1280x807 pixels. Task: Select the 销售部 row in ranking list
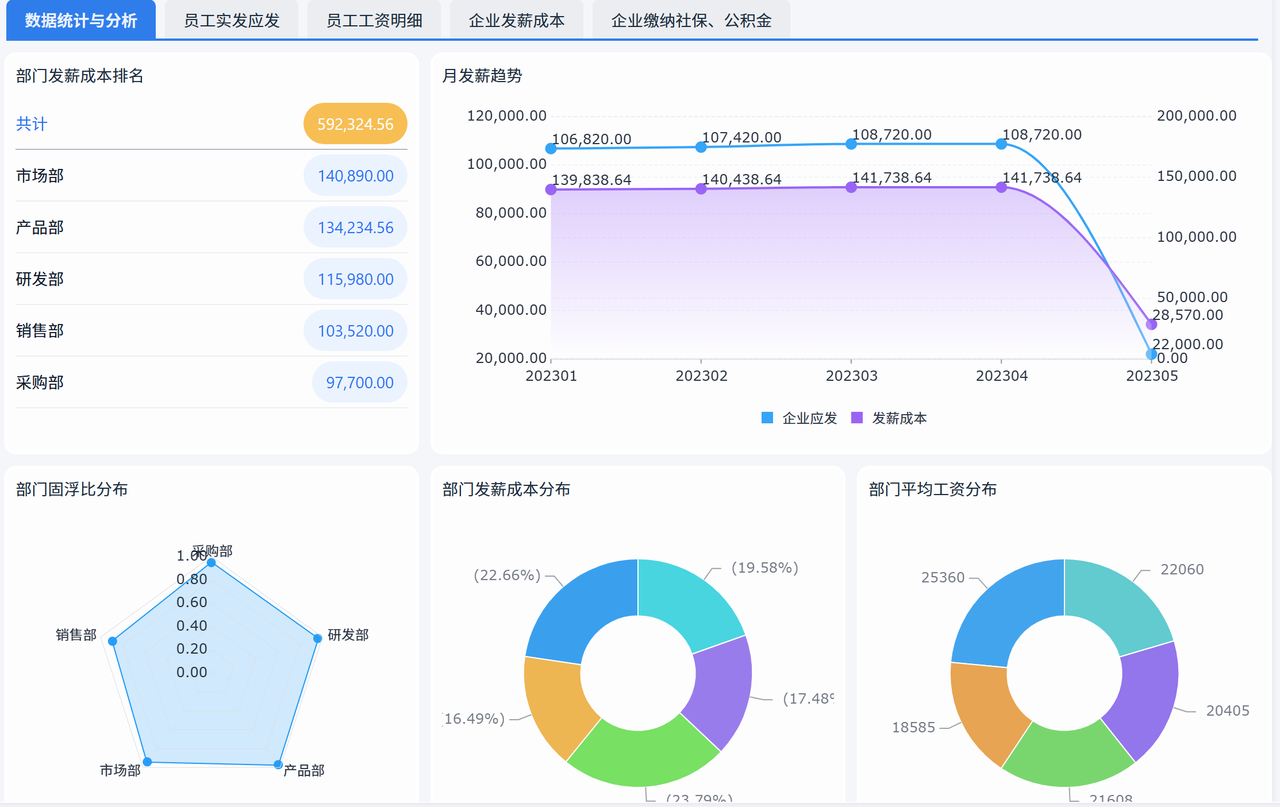[212, 330]
